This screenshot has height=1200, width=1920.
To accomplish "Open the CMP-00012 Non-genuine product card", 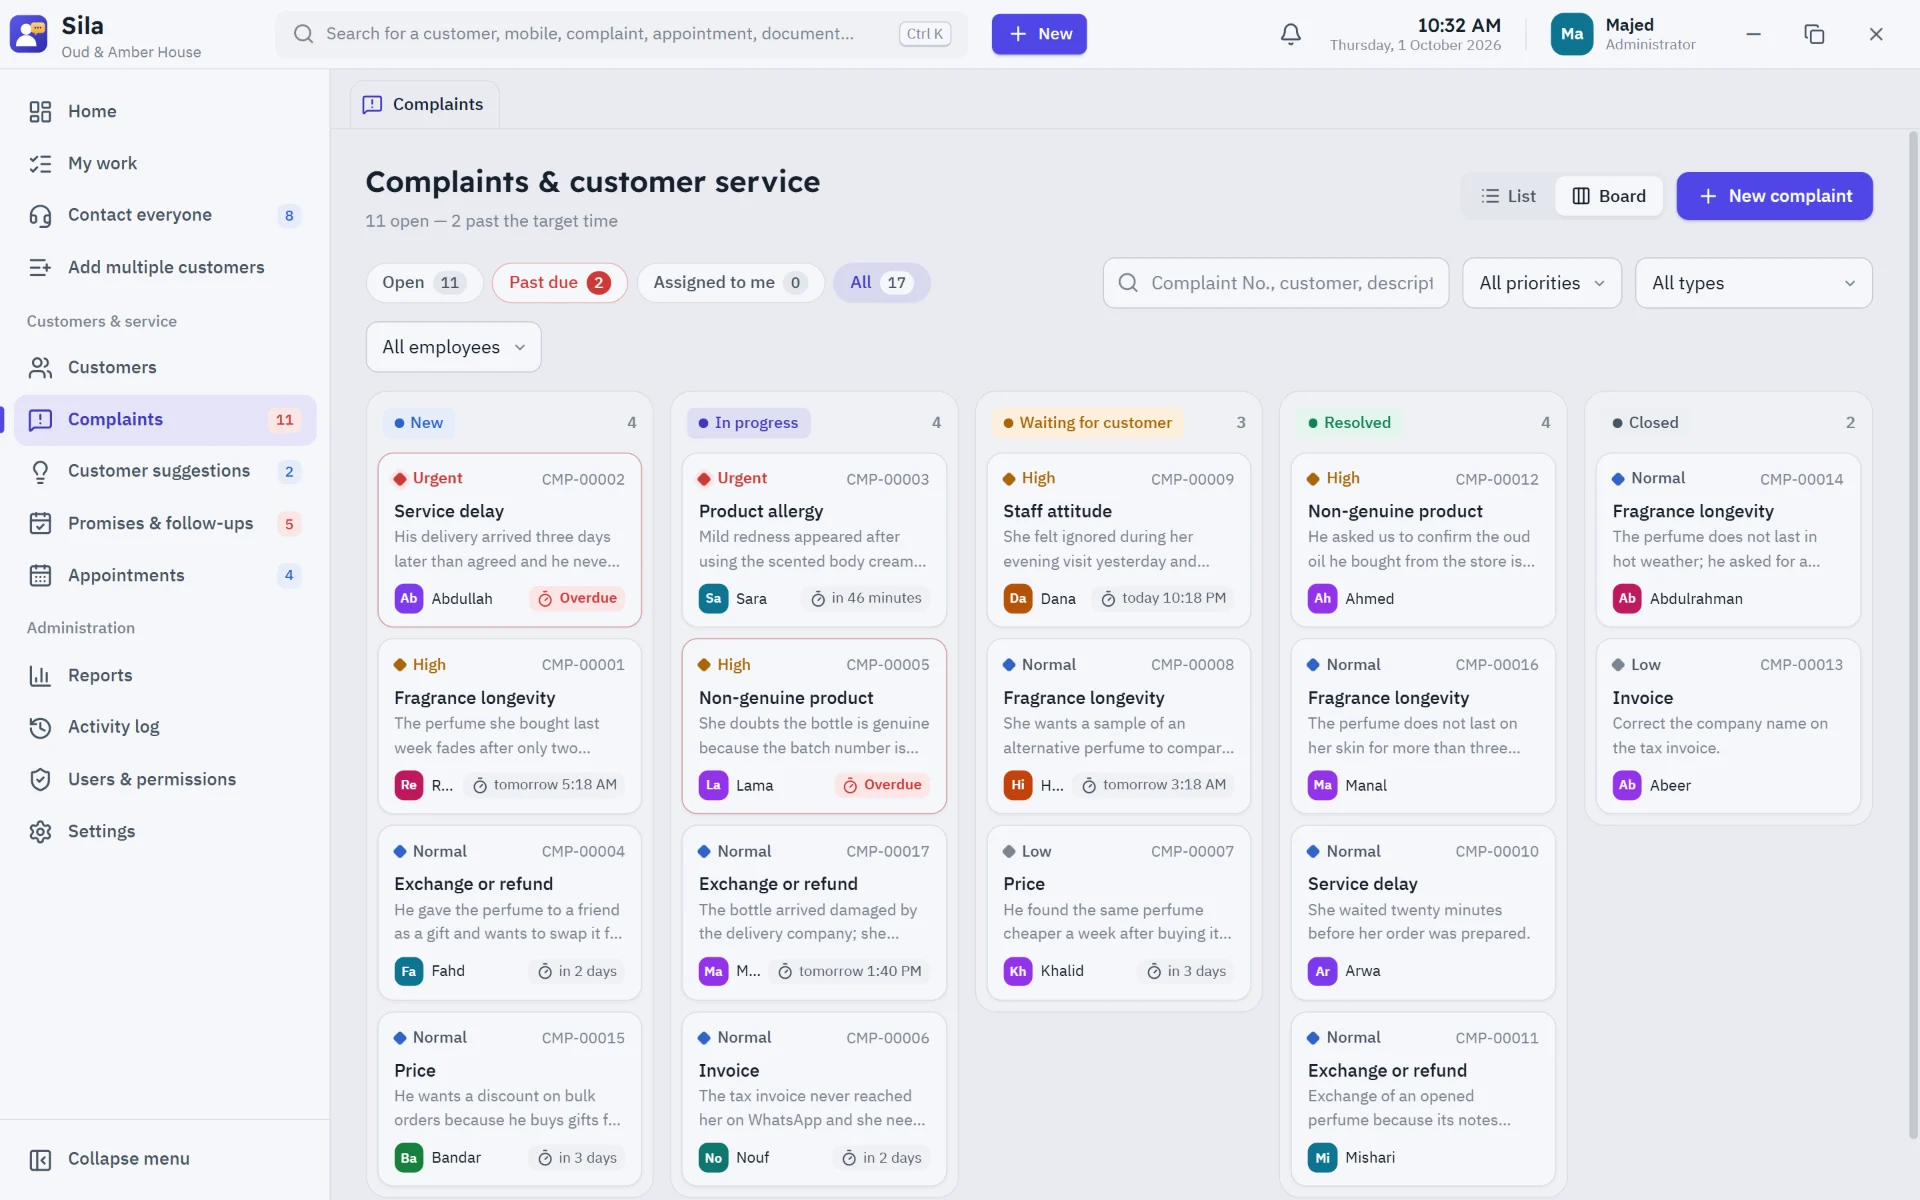I will pyautogui.click(x=1423, y=540).
